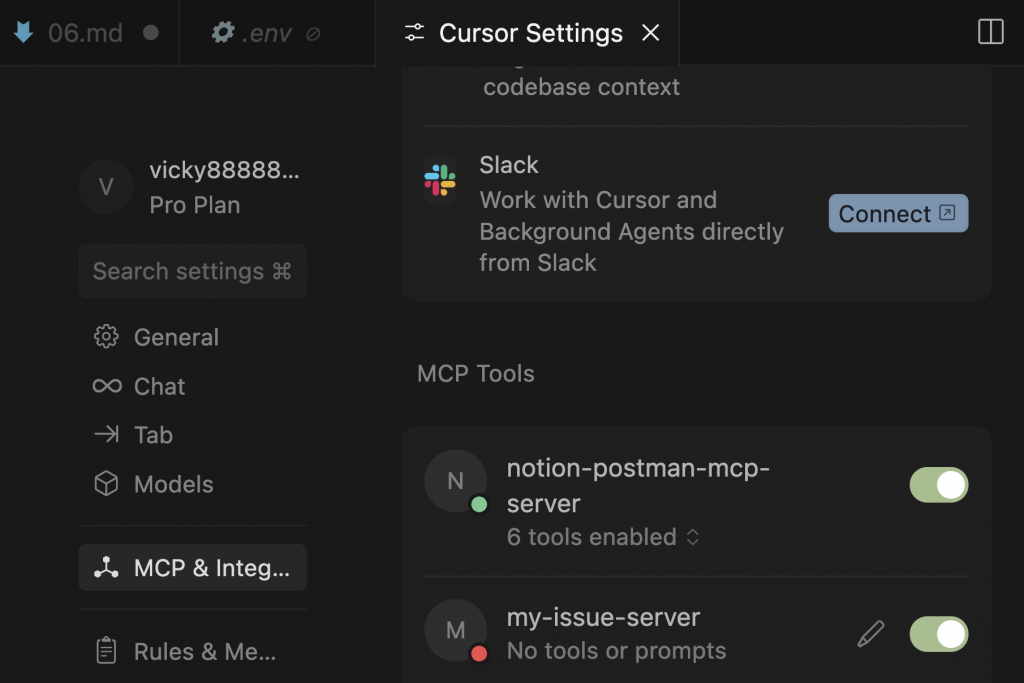The height and width of the screenshot is (683, 1024).
Task: Expand the 6 tools enabled list
Action: pyautogui.click(x=603, y=537)
